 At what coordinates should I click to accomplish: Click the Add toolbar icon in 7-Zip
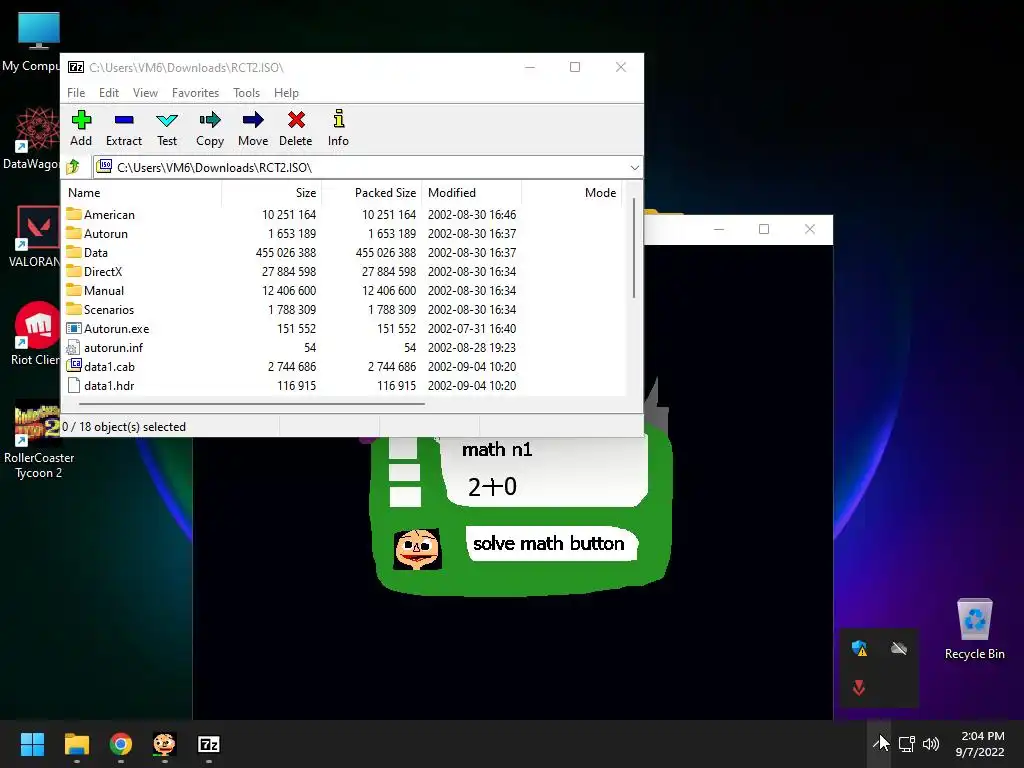pyautogui.click(x=81, y=128)
